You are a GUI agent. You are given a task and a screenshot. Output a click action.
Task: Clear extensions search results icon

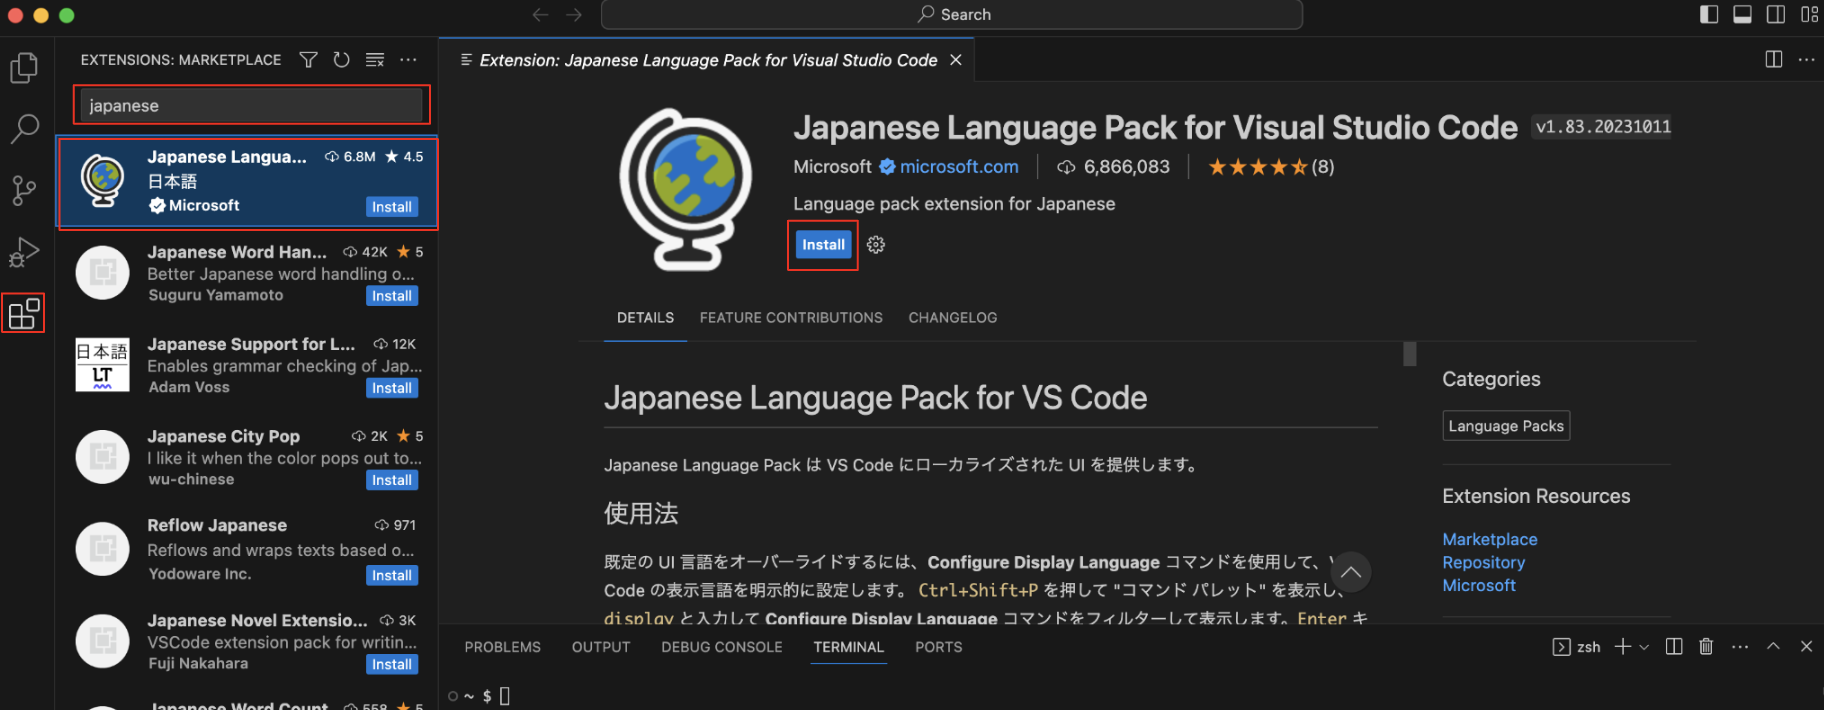(375, 60)
